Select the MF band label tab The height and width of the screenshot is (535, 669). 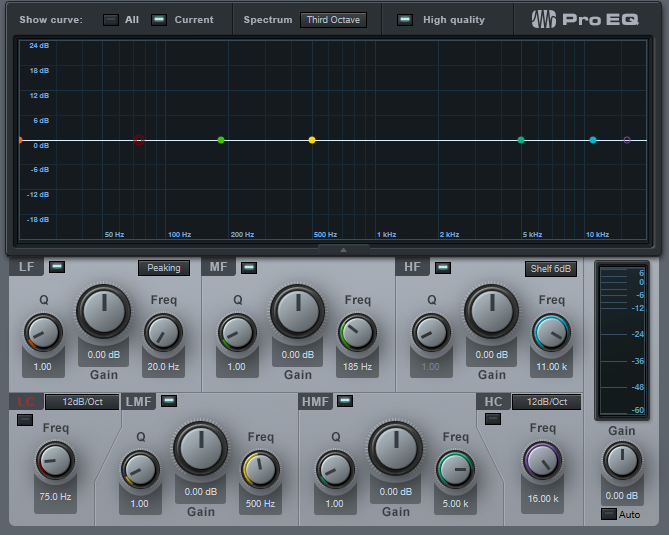coord(218,267)
